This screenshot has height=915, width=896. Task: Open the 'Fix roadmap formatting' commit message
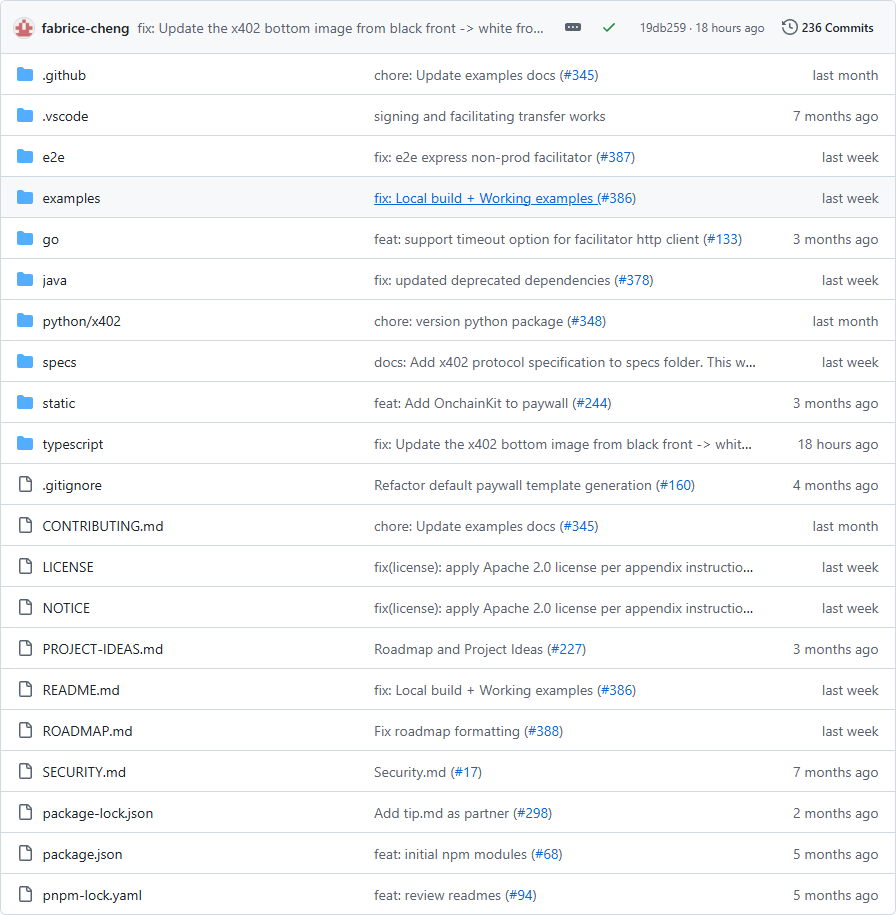point(446,731)
